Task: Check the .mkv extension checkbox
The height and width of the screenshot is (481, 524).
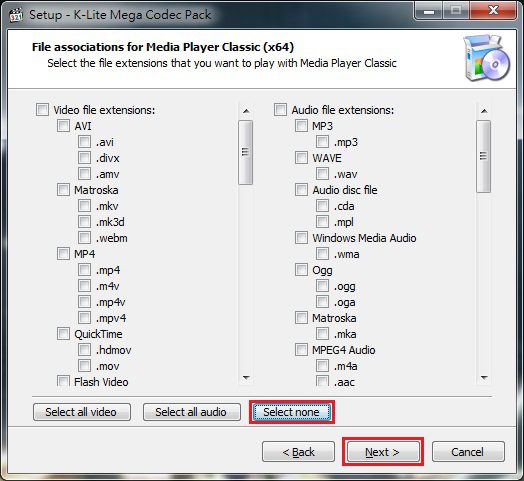Action: pyautogui.click(x=84, y=206)
